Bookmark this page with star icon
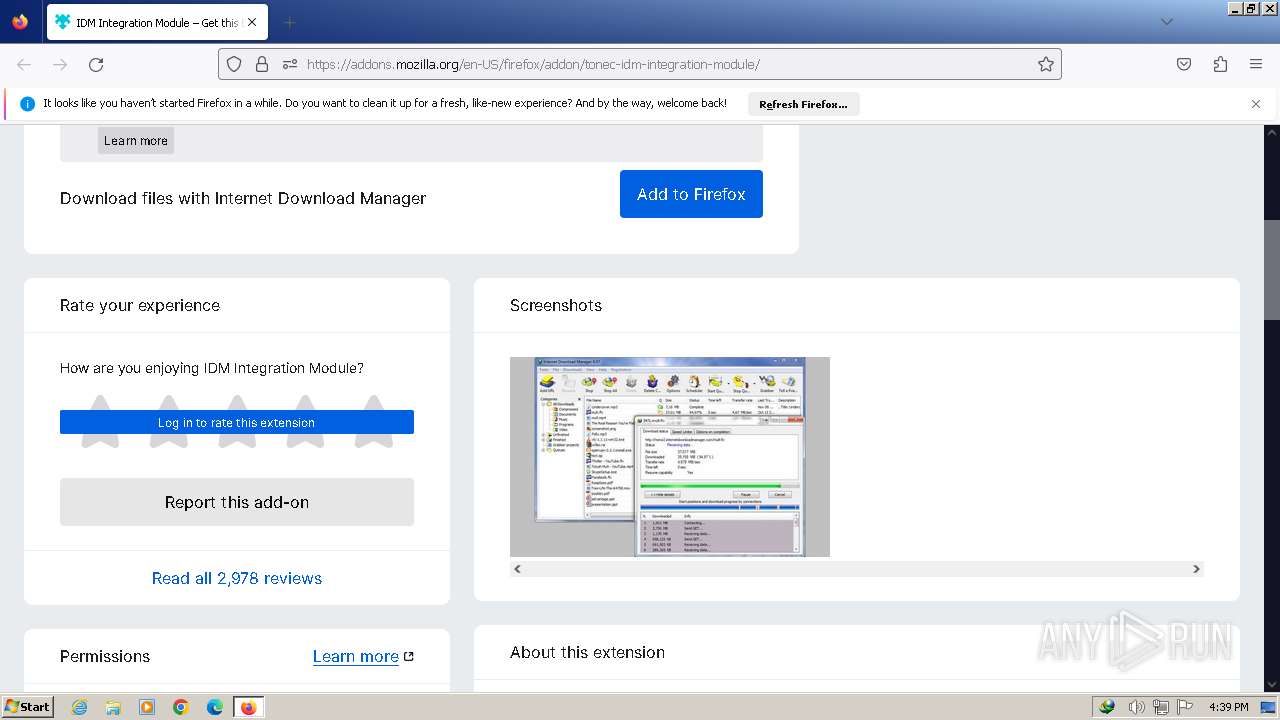Image resolution: width=1280 pixels, height=720 pixels. tap(1046, 64)
